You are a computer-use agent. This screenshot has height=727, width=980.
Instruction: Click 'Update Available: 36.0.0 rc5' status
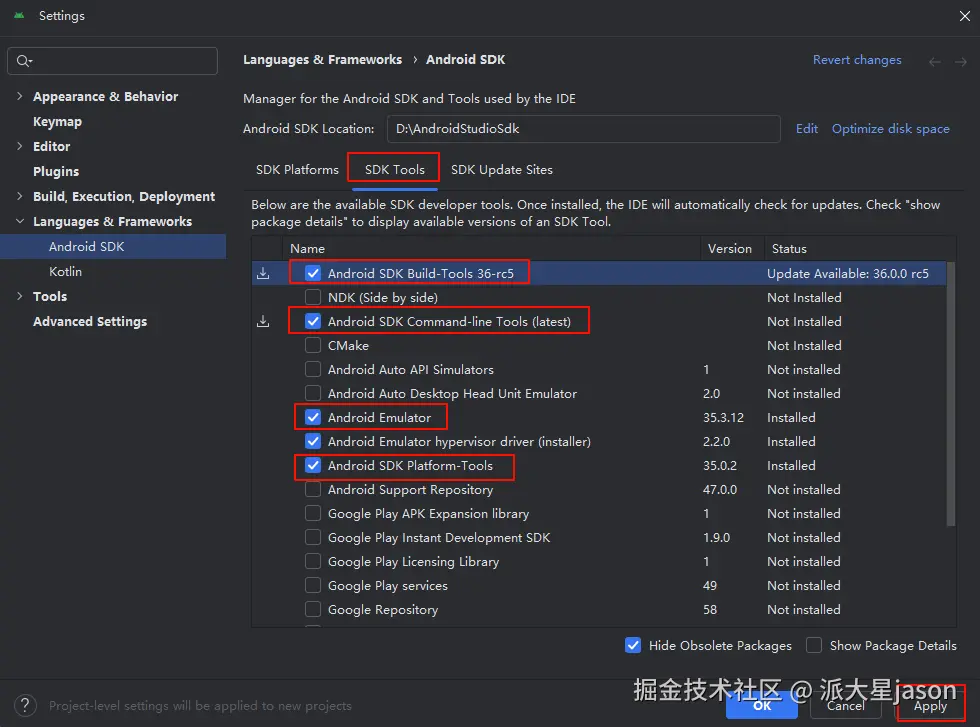(x=848, y=273)
